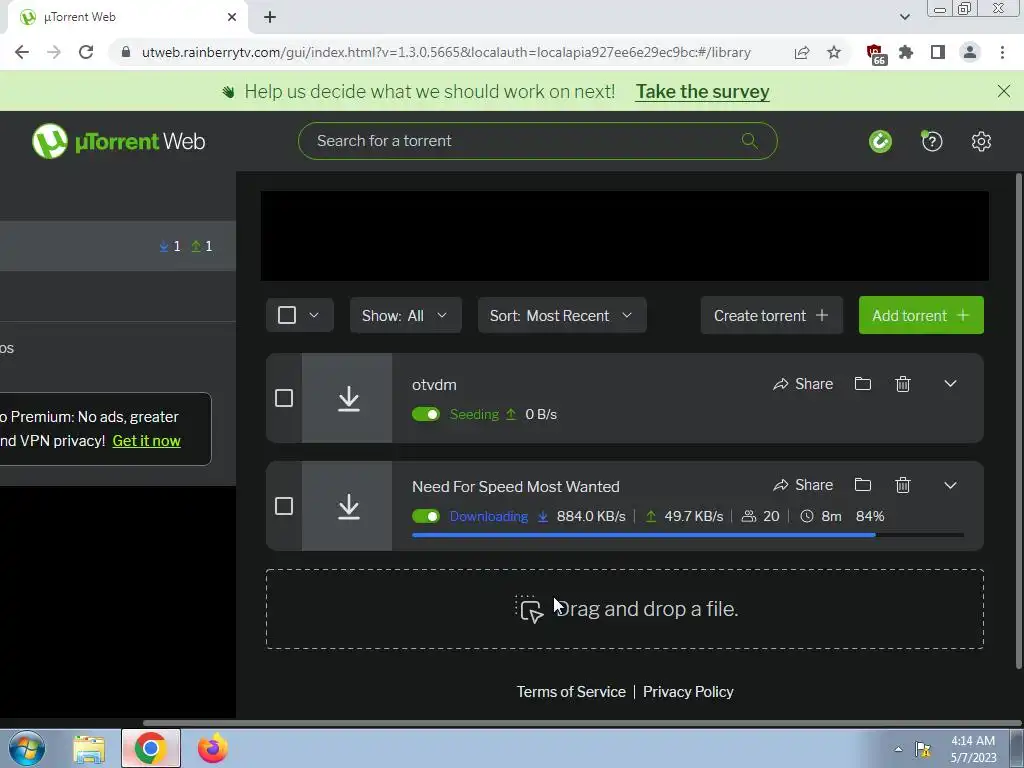
Task: Click Get it now premium link
Action: coord(146,441)
